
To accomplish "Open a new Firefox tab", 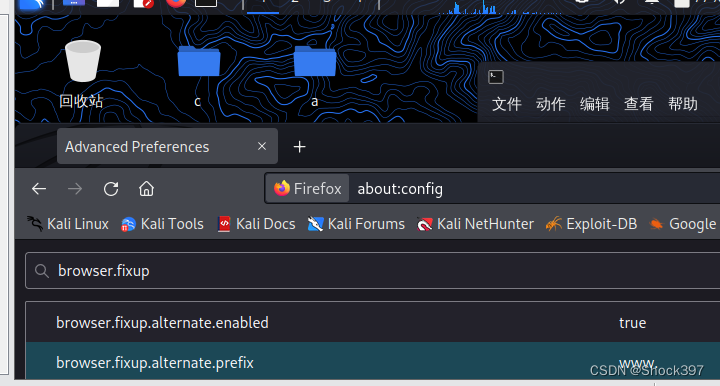I will coord(299,147).
